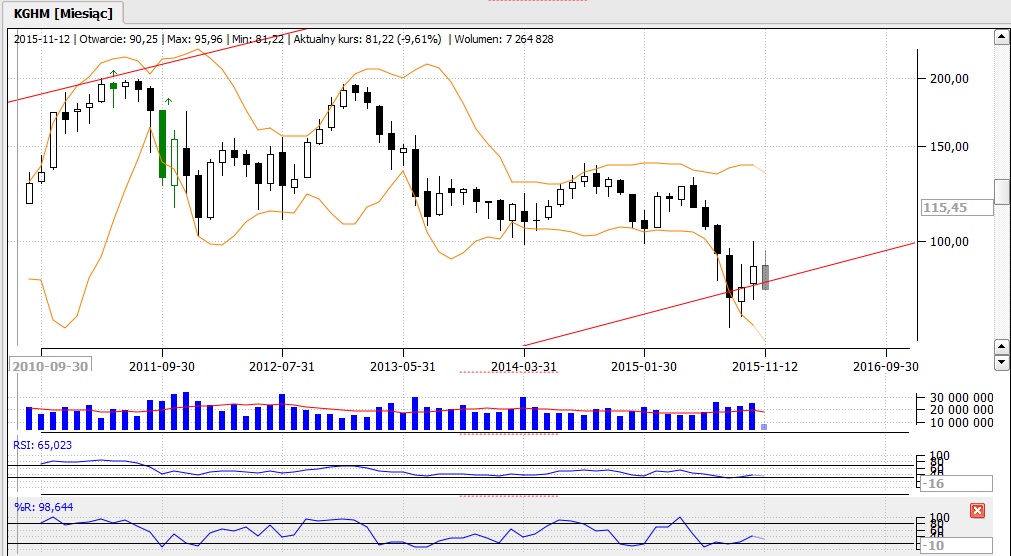Close the %R indicator panel with red X
The image size is (1011, 556).
tap(977, 511)
